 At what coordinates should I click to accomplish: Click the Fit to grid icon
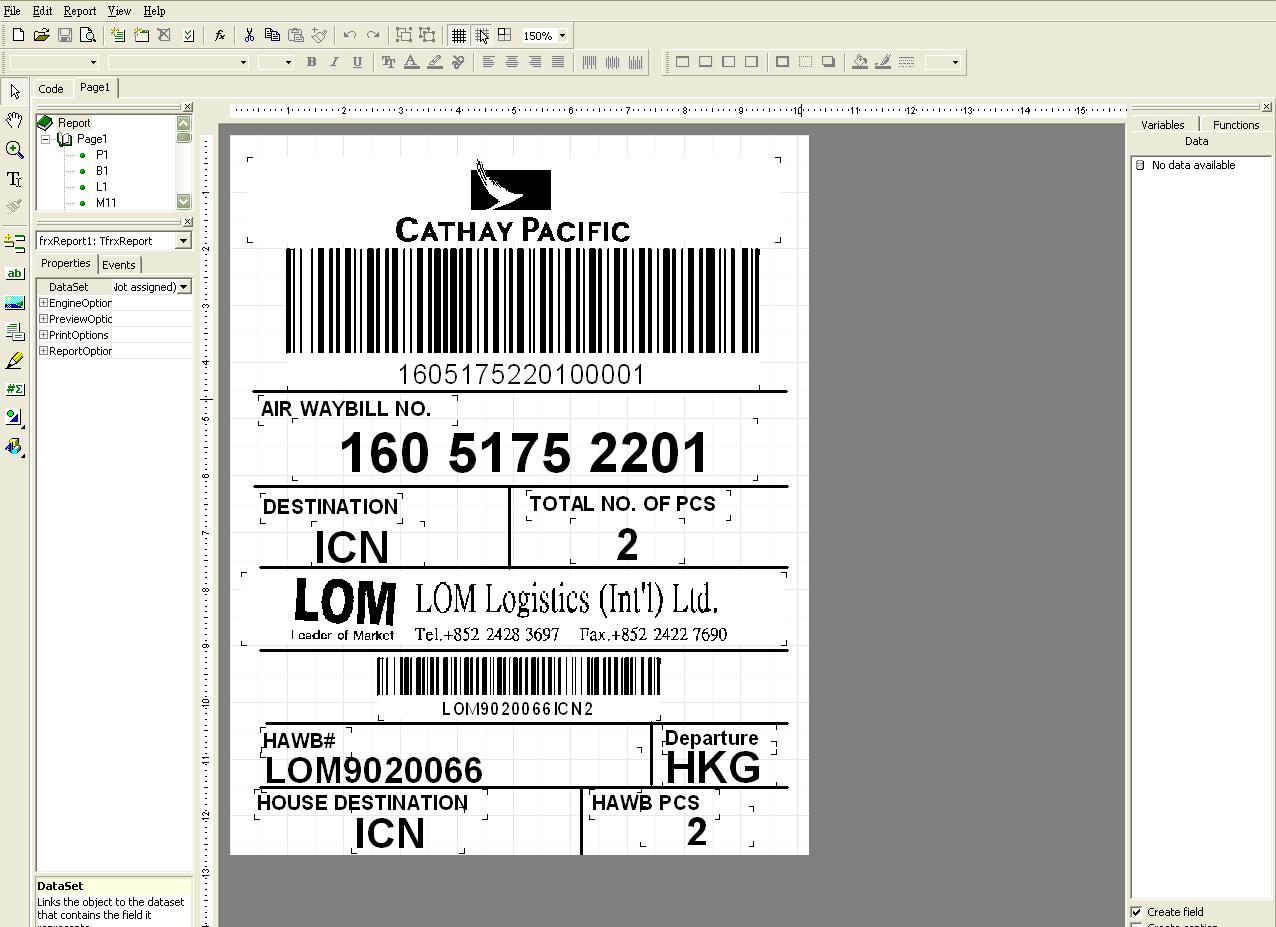click(x=504, y=35)
